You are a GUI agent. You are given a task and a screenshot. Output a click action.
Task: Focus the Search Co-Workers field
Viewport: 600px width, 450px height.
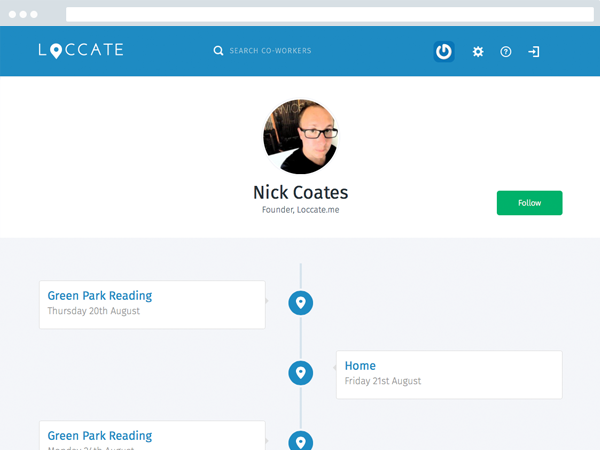tap(270, 51)
